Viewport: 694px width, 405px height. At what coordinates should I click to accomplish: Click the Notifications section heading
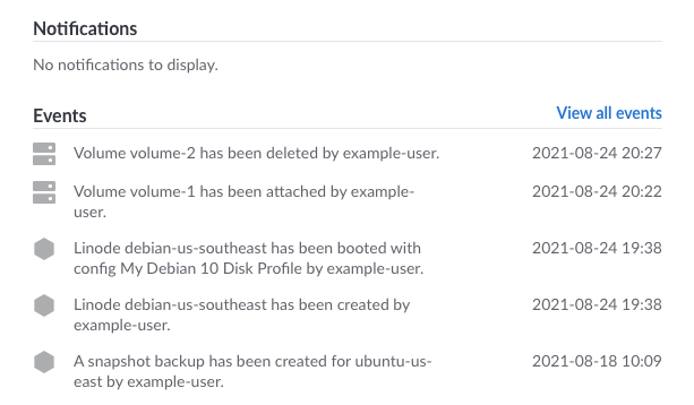pos(85,28)
